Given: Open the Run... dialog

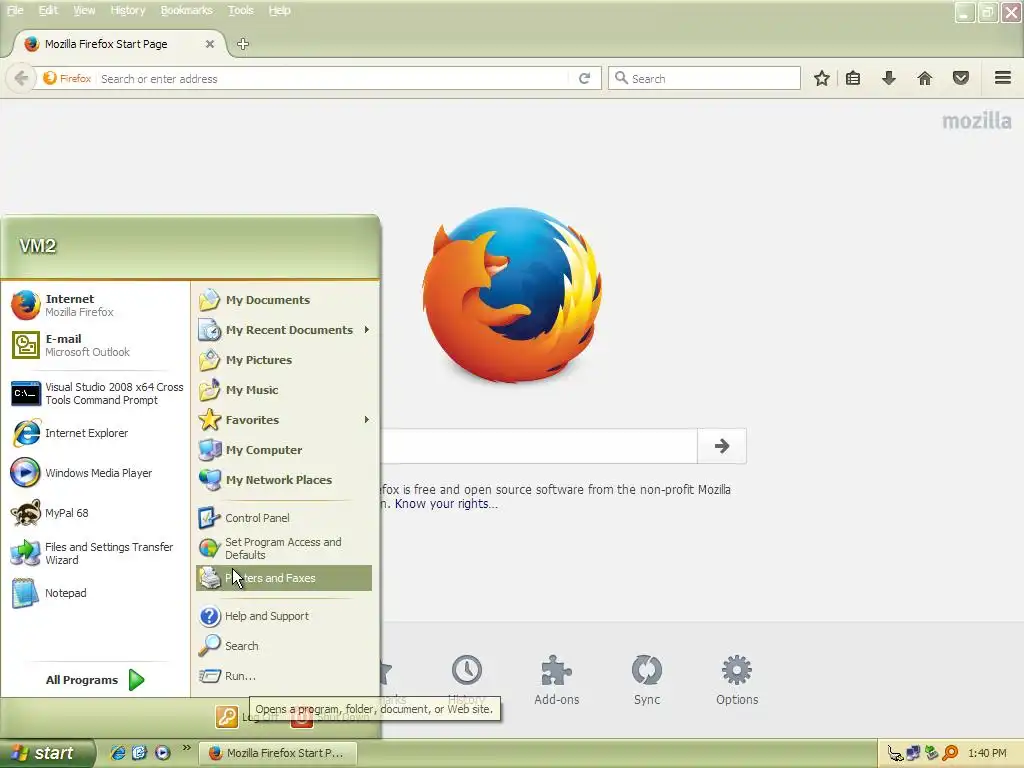Looking at the screenshot, I should click(284, 676).
